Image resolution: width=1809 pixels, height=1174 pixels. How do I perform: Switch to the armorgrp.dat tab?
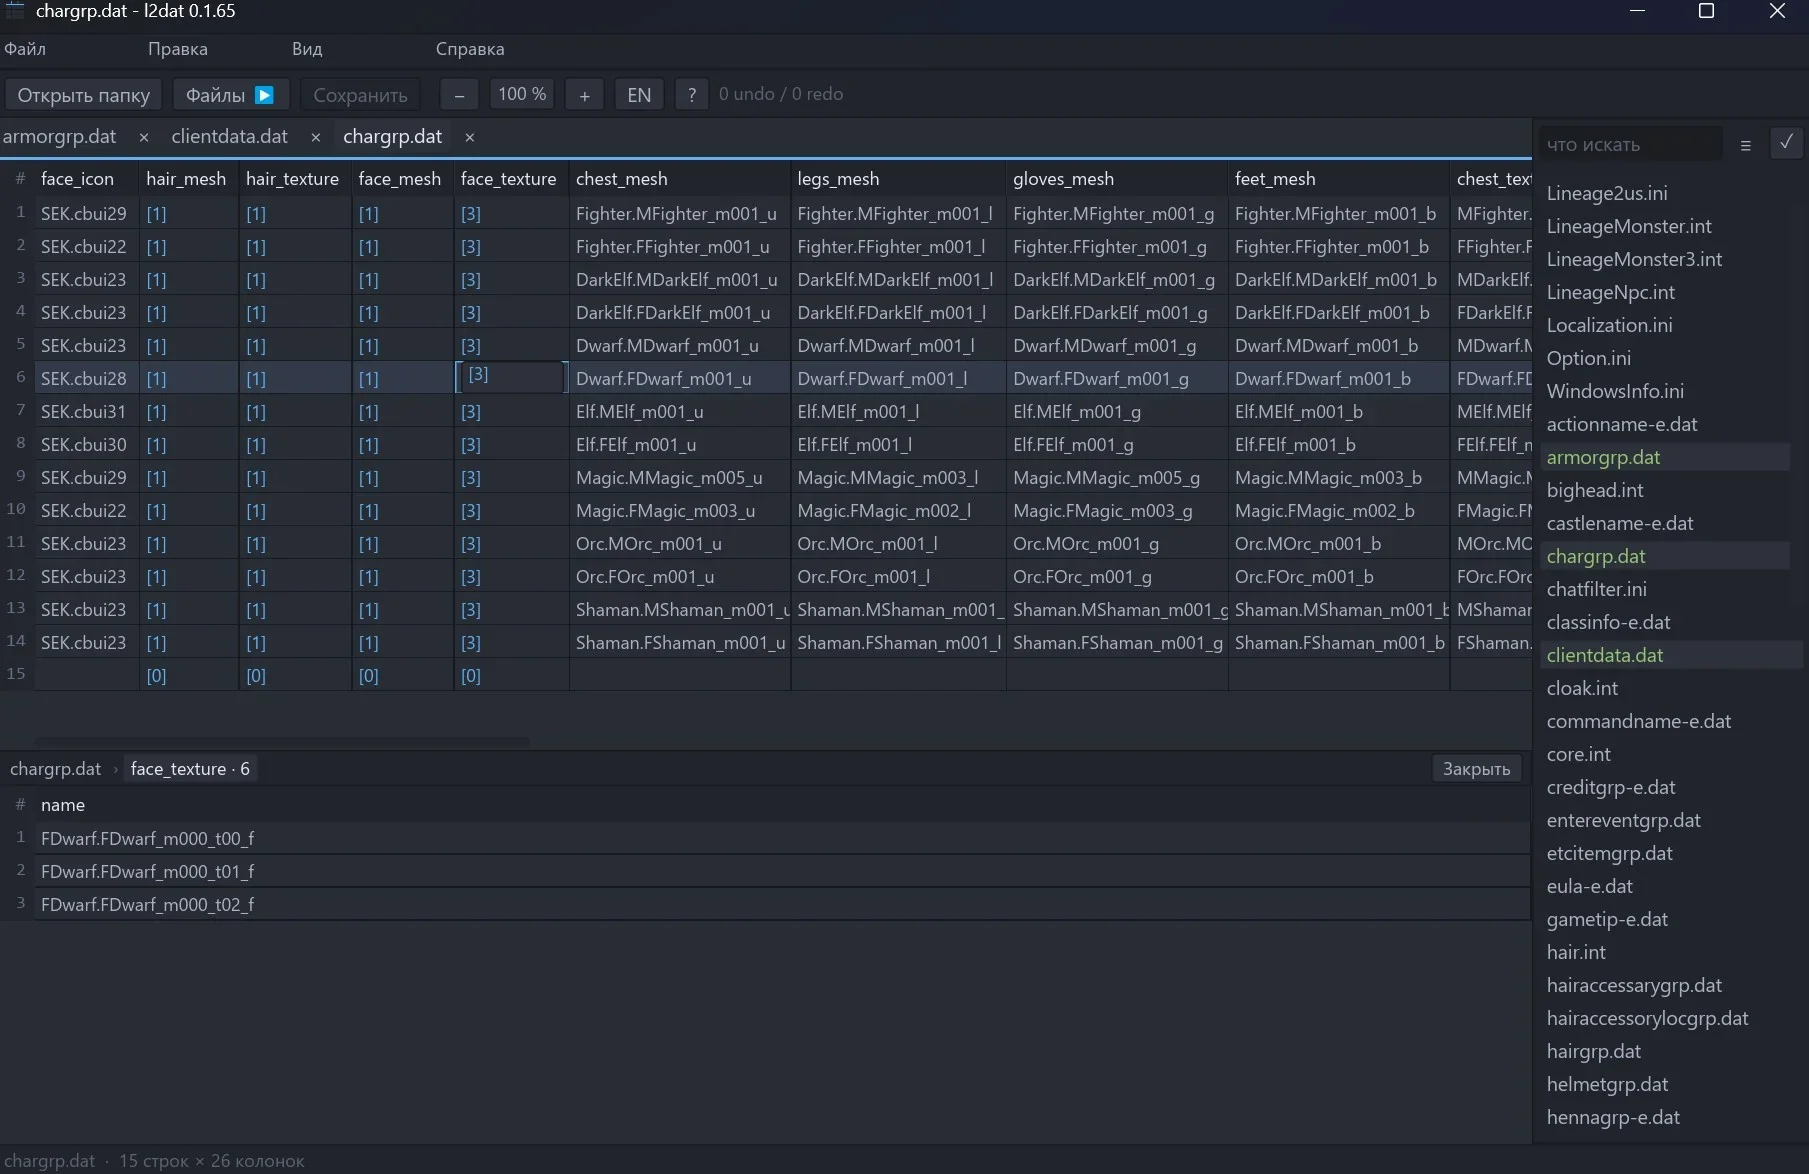click(x=60, y=137)
